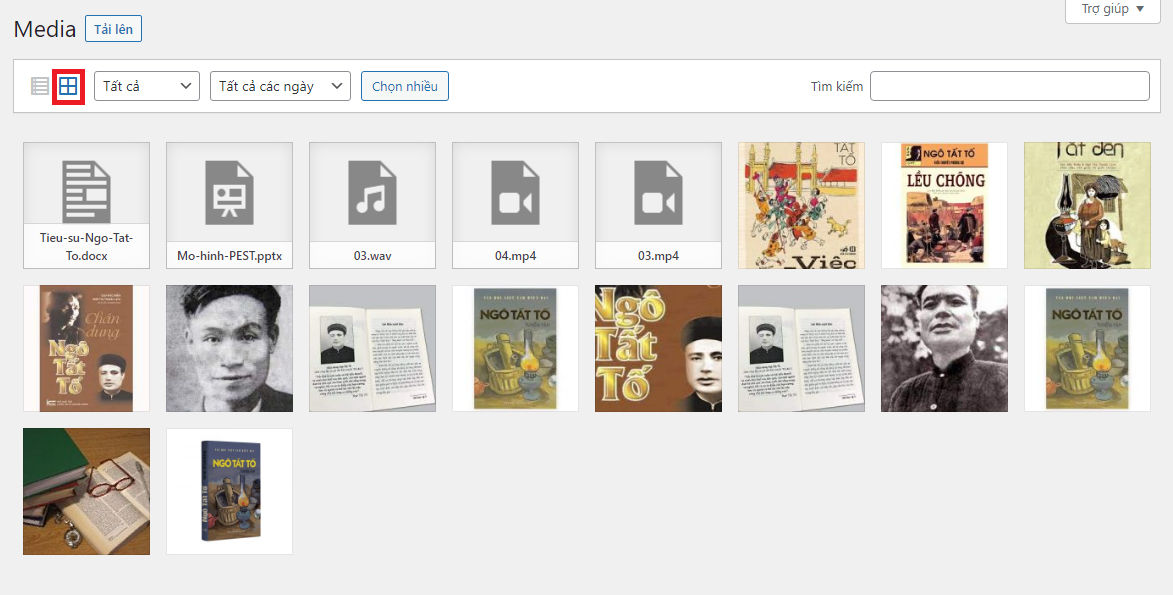Select the blue 3D Ngô Tất Tố book

229,491
